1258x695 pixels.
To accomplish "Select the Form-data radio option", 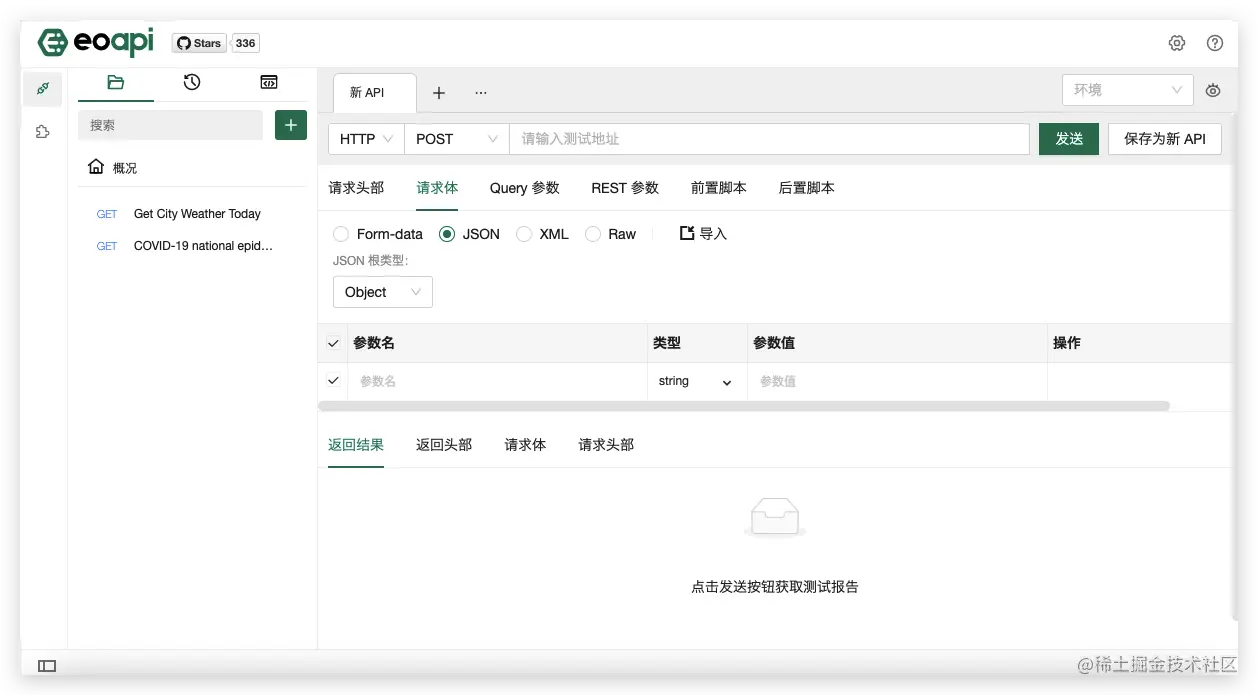I will pyautogui.click(x=340, y=234).
